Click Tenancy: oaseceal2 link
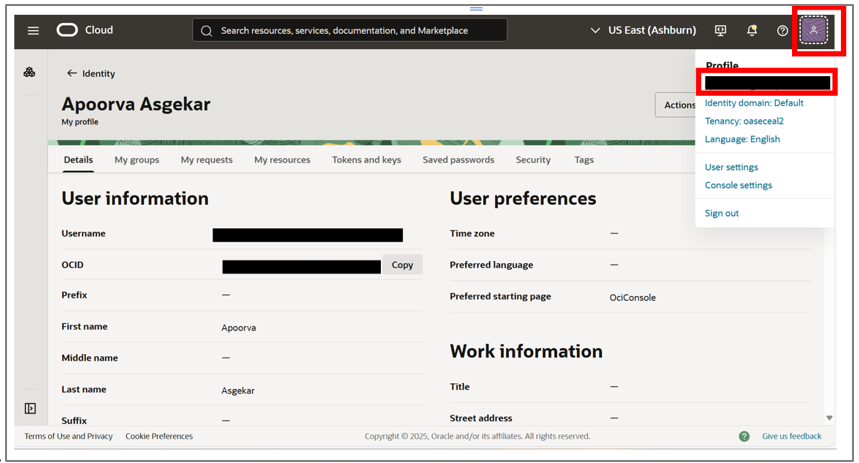 tap(744, 121)
